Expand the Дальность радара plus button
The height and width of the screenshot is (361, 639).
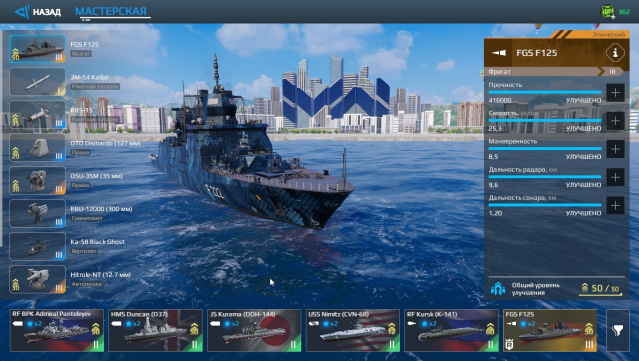point(615,177)
